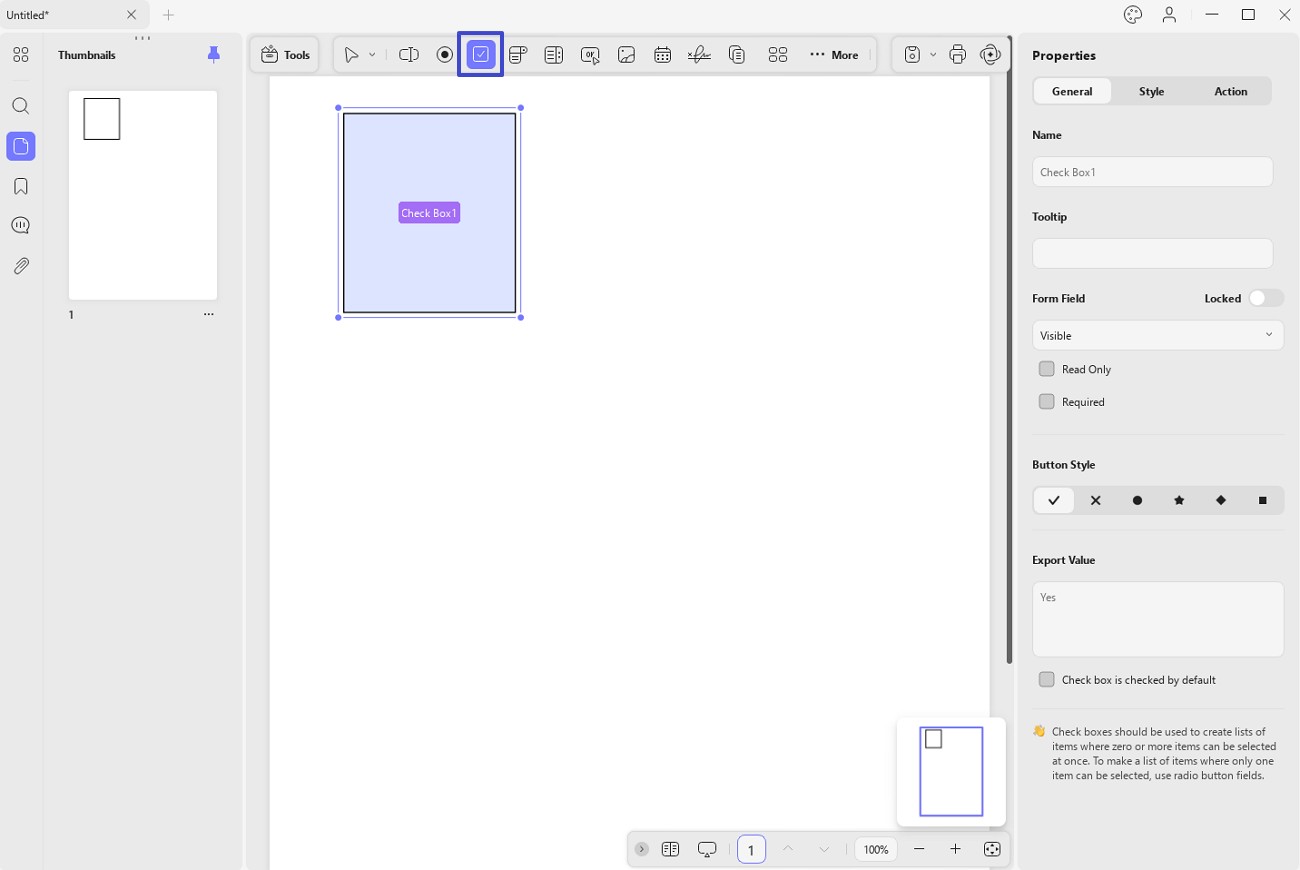Image resolution: width=1300 pixels, height=870 pixels.
Task: Choose the date field tool
Action: click(x=662, y=55)
